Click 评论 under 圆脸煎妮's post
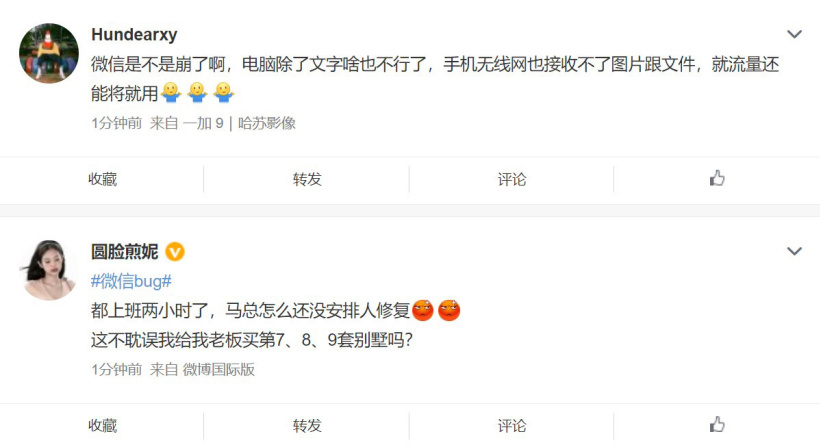The width and height of the screenshot is (820, 445). 511,426
